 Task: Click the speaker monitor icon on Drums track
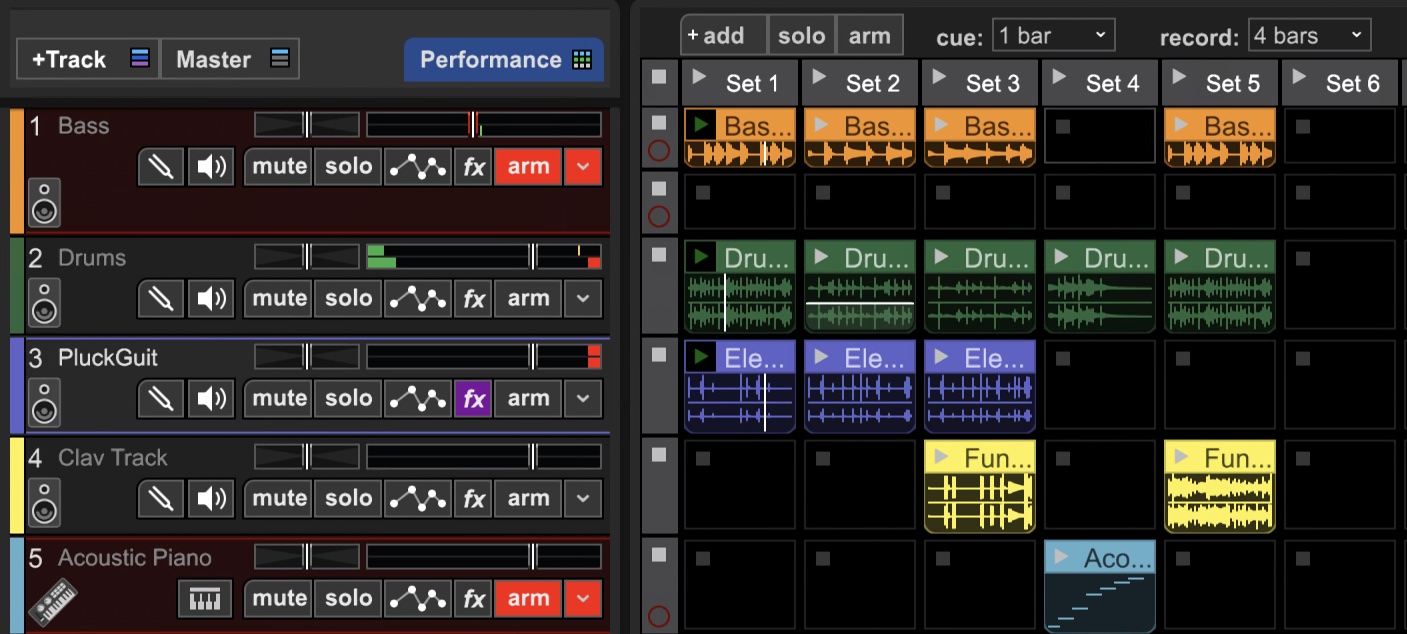[212, 299]
